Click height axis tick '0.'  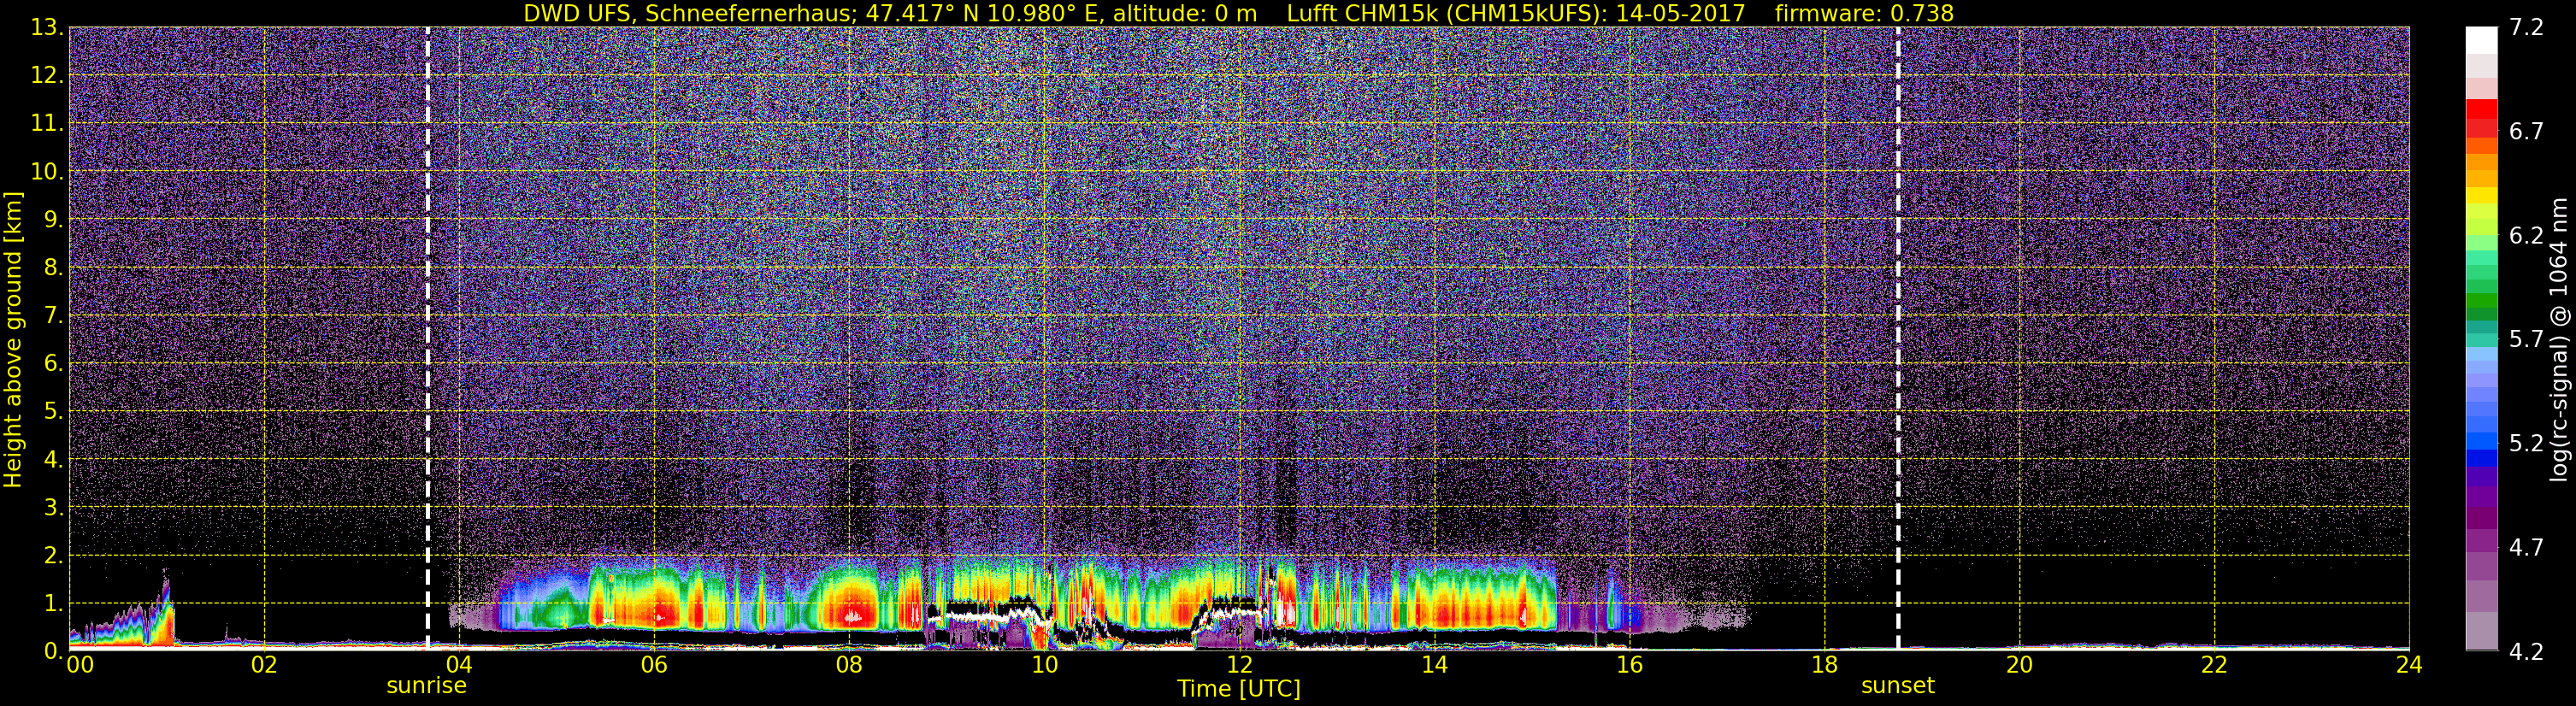tap(54, 651)
